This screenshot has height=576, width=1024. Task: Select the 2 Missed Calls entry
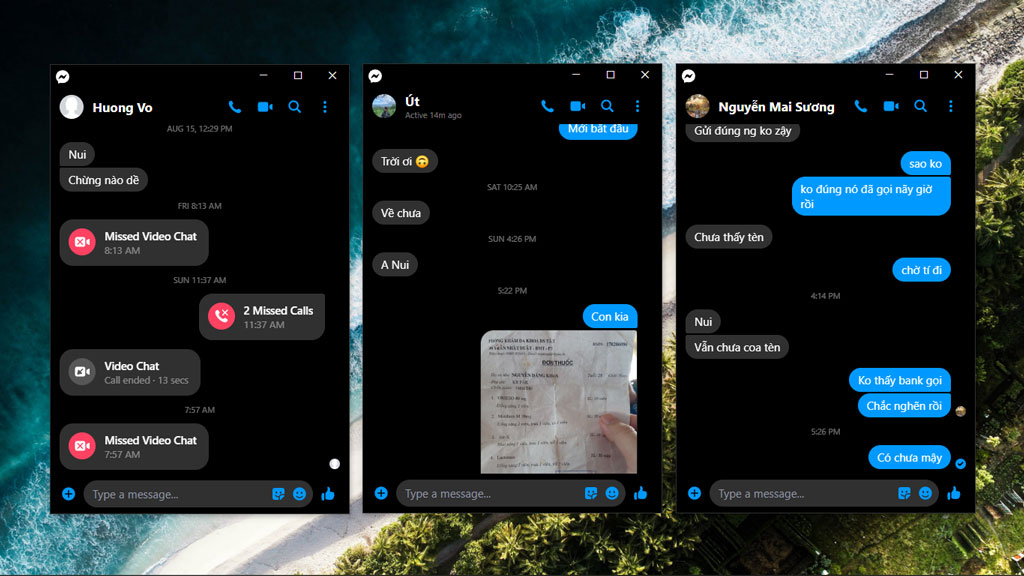click(x=261, y=315)
